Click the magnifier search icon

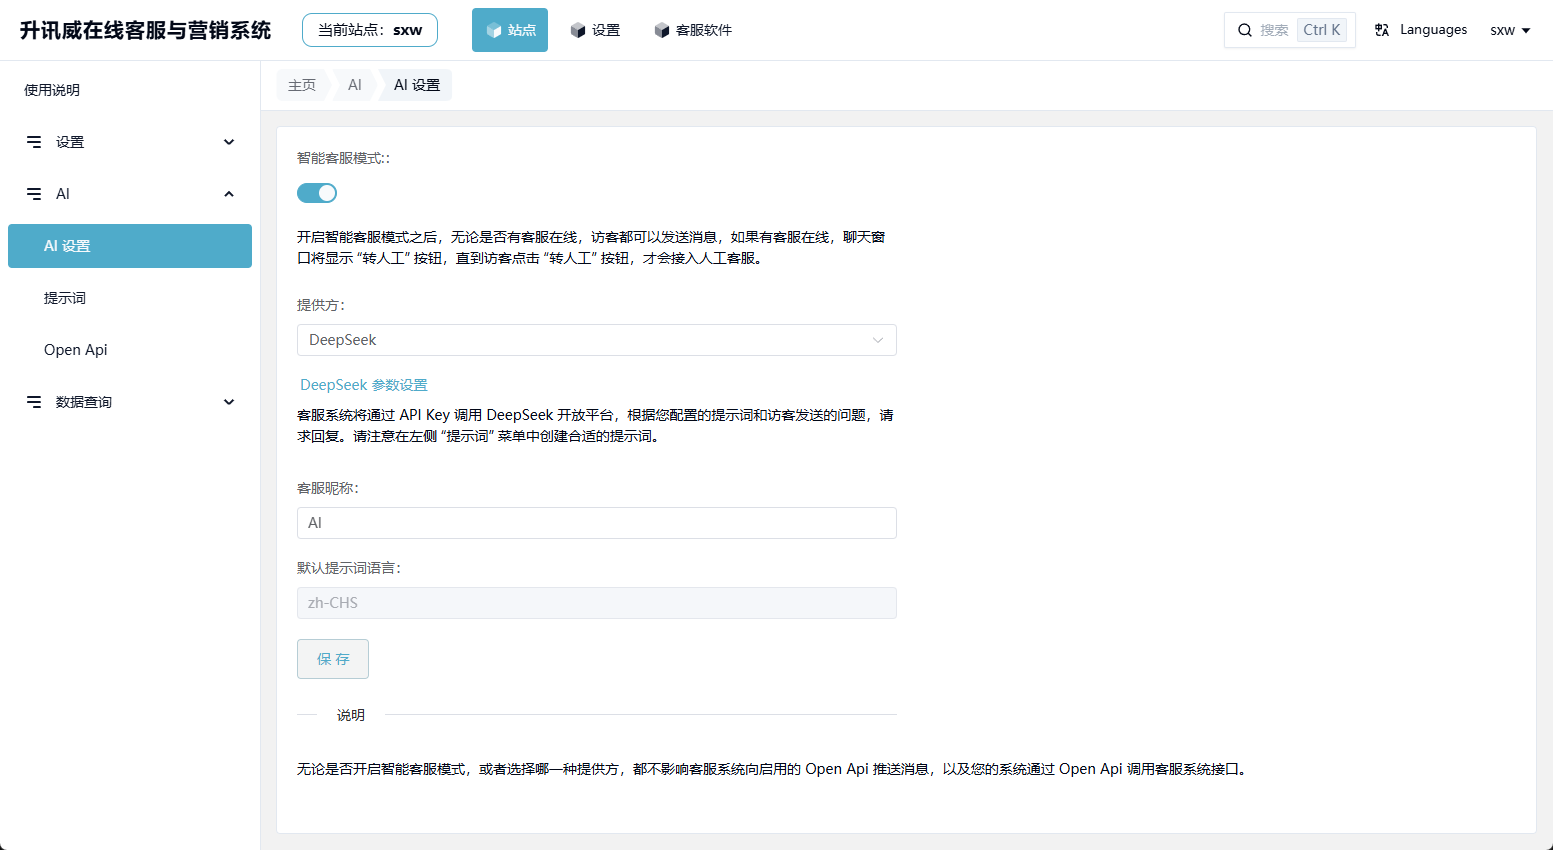[x=1245, y=30]
